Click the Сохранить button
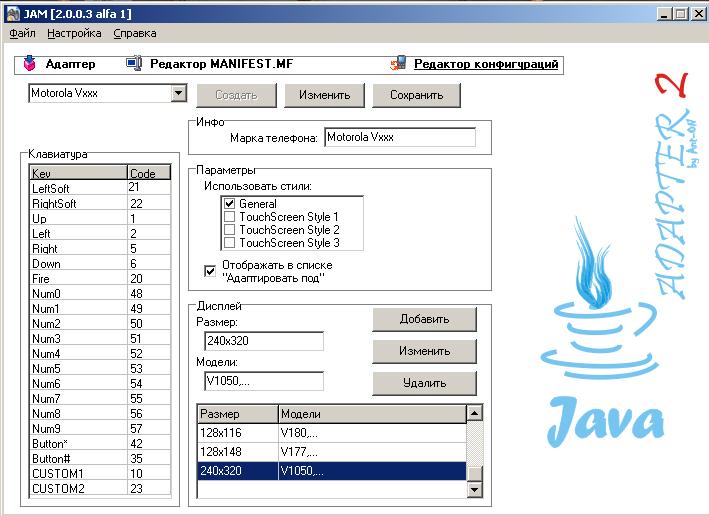This screenshot has height=515, width=709. (x=416, y=95)
